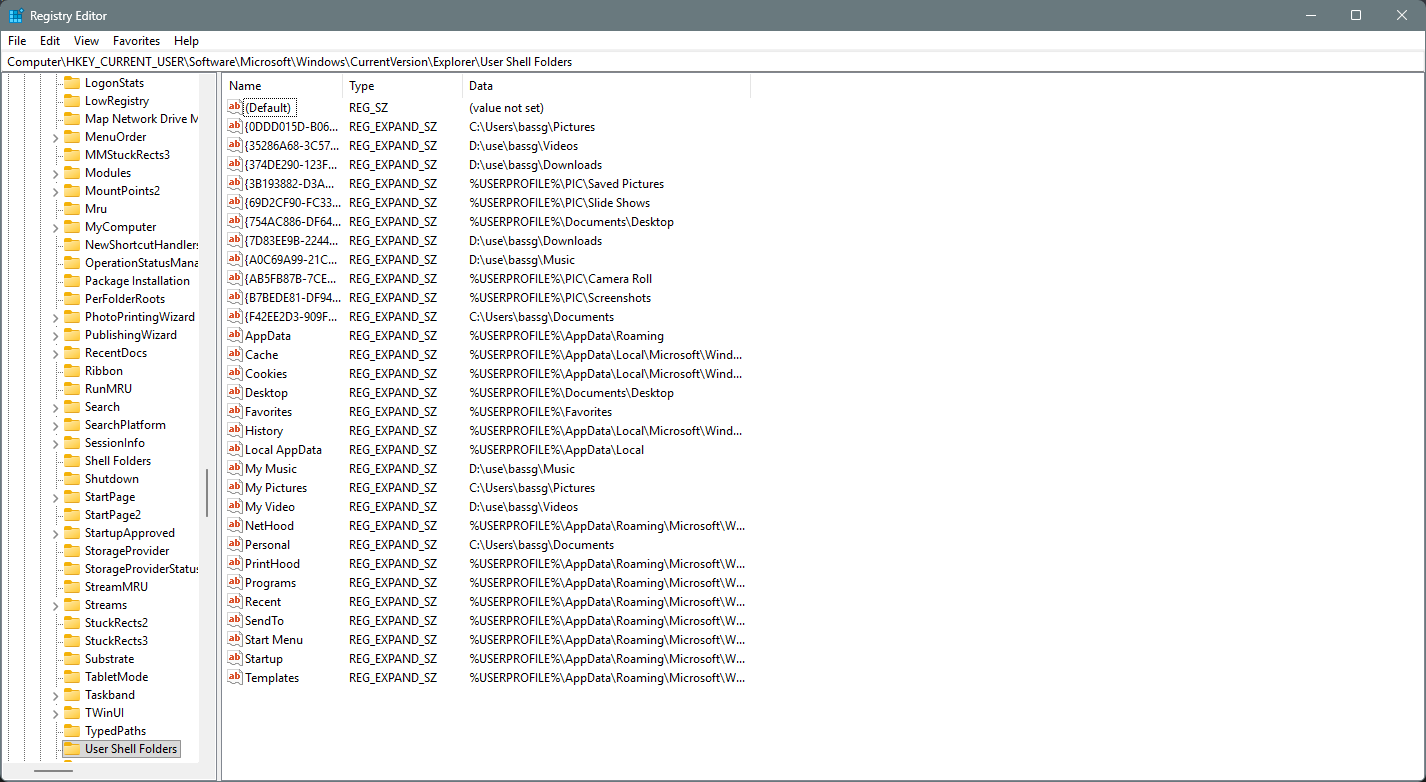Image resolution: width=1426 pixels, height=782 pixels.
Task: Select the RunMRU folder icon
Action: pos(72,389)
